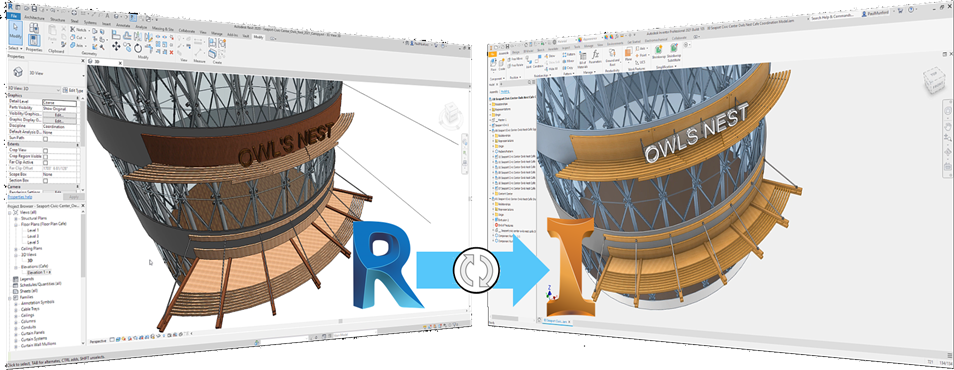954x370 pixels.
Task: Click the Move tool in Modify panel
Action: point(116,46)
